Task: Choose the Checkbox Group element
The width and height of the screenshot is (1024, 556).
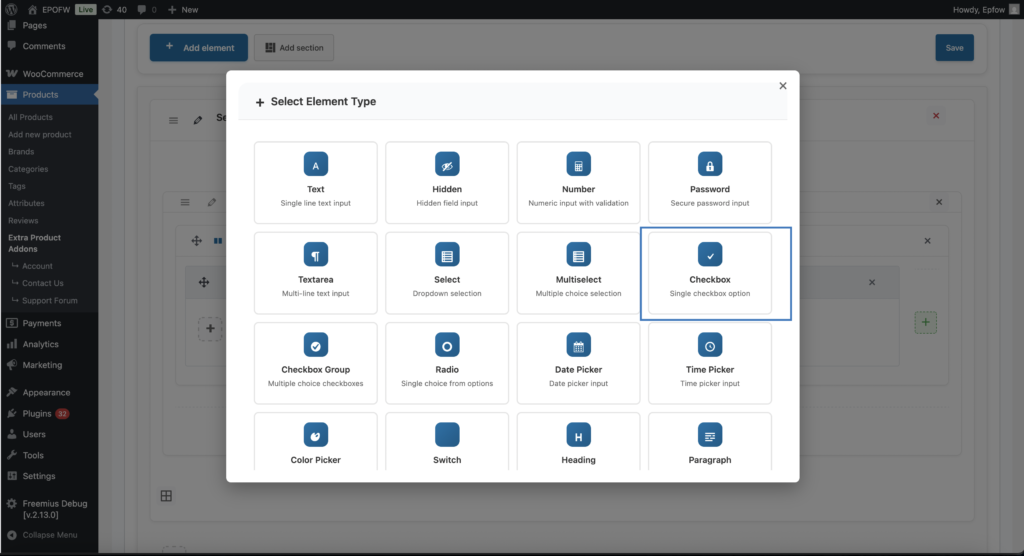Action: [316, 365]
